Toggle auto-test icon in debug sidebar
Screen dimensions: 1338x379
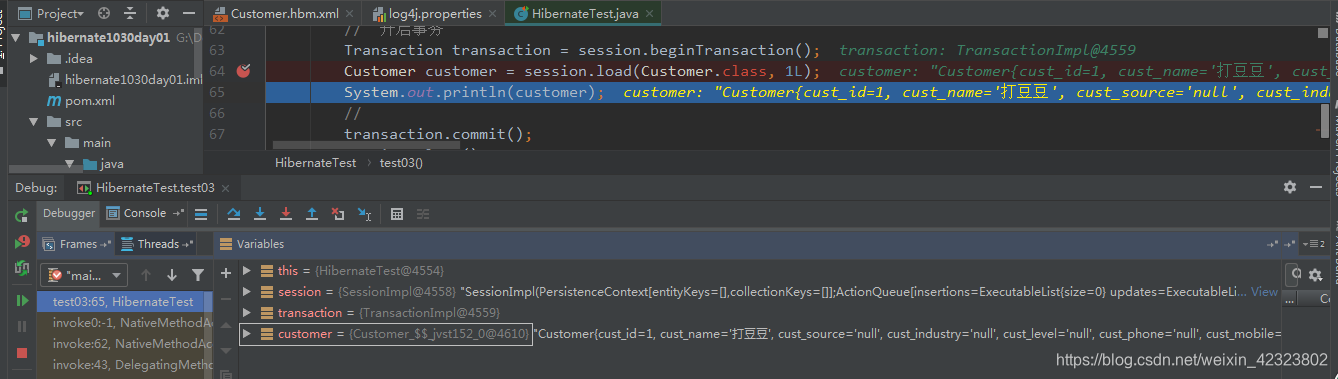(x=21, y=268)
